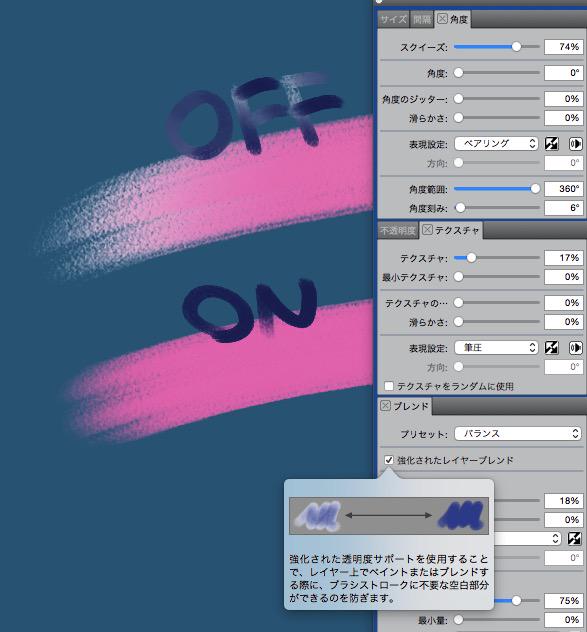Click audio expression icon in ベアリング row
This screenshot has width=587, height=632.
575,143
